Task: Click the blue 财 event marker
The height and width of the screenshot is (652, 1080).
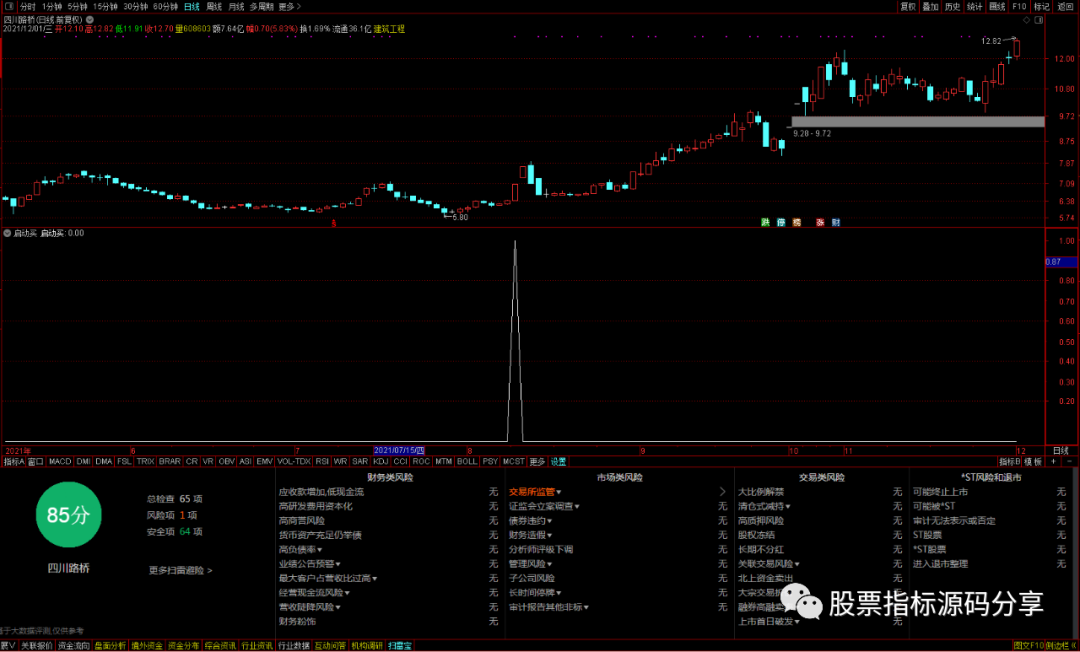Action: [835, 222]
